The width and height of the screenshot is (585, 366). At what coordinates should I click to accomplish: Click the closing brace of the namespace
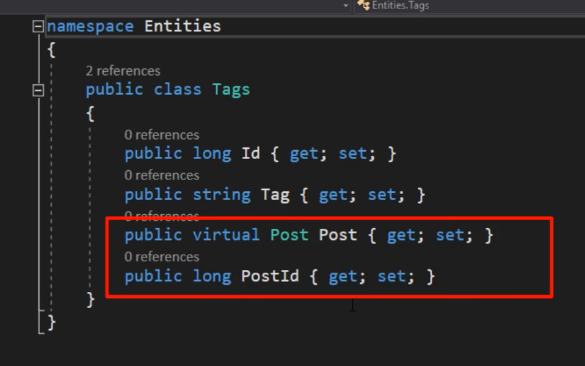(51, 322)
